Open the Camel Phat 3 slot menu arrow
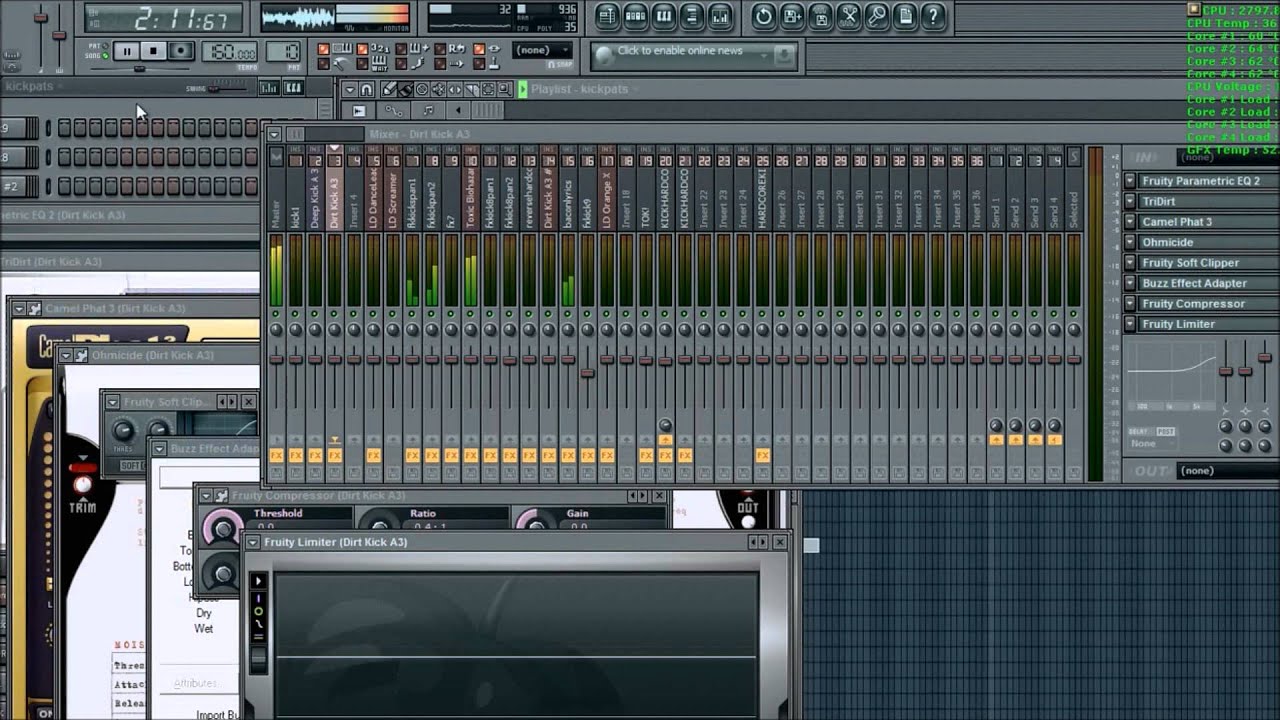Image resolution: width=1280 pixels, height=720 pixels. (1130, 222)
